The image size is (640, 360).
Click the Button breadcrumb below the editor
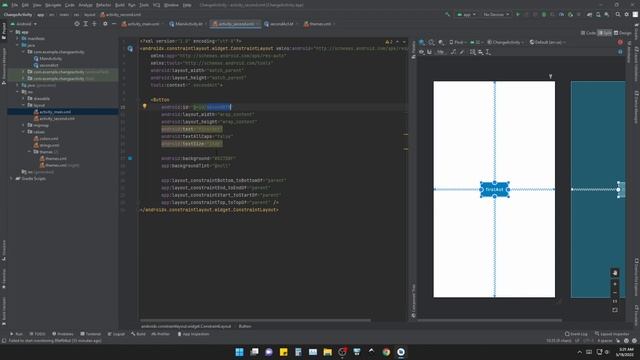click(x=245, y=326)
